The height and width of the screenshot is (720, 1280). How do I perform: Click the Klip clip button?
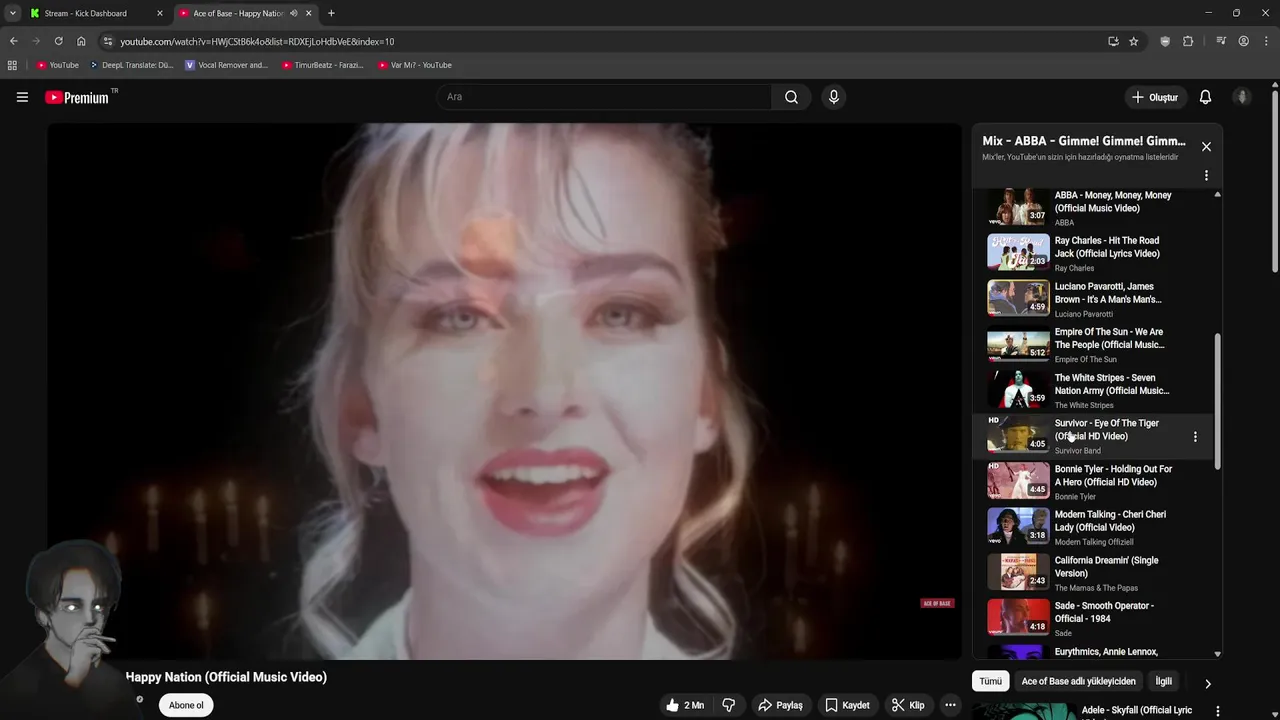(908, 705)
